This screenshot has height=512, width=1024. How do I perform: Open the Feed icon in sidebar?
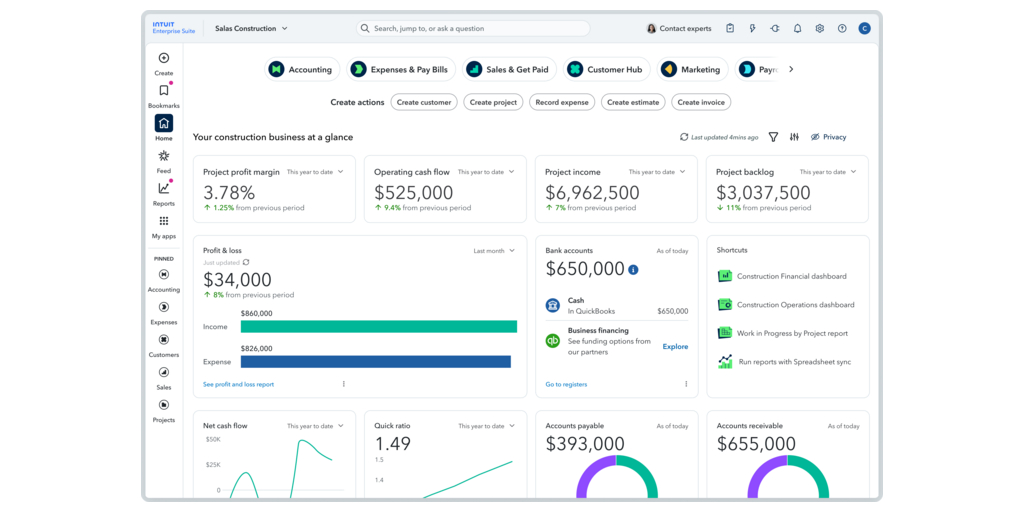click(164, 156)
